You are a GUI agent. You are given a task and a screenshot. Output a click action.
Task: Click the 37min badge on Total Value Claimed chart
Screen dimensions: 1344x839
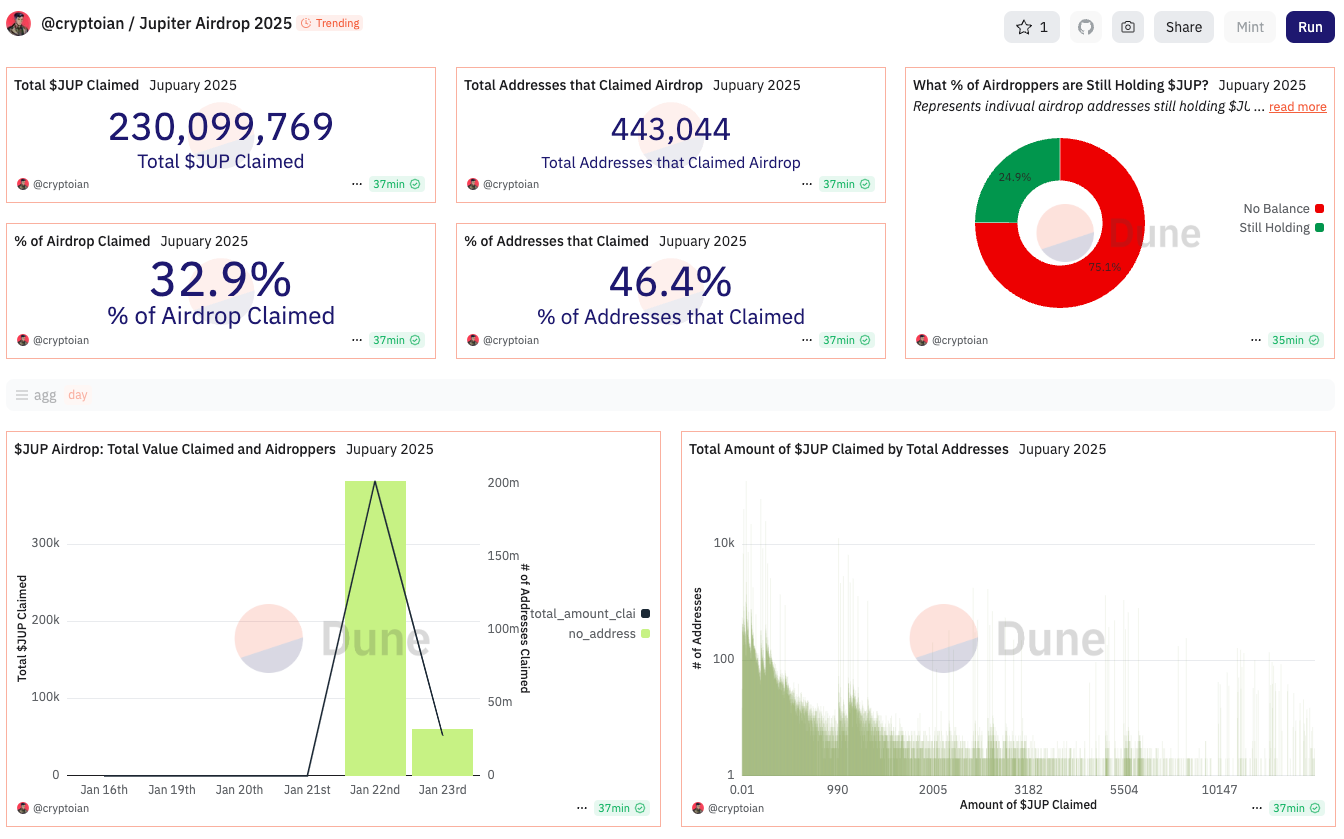click(x=622, y=808)
